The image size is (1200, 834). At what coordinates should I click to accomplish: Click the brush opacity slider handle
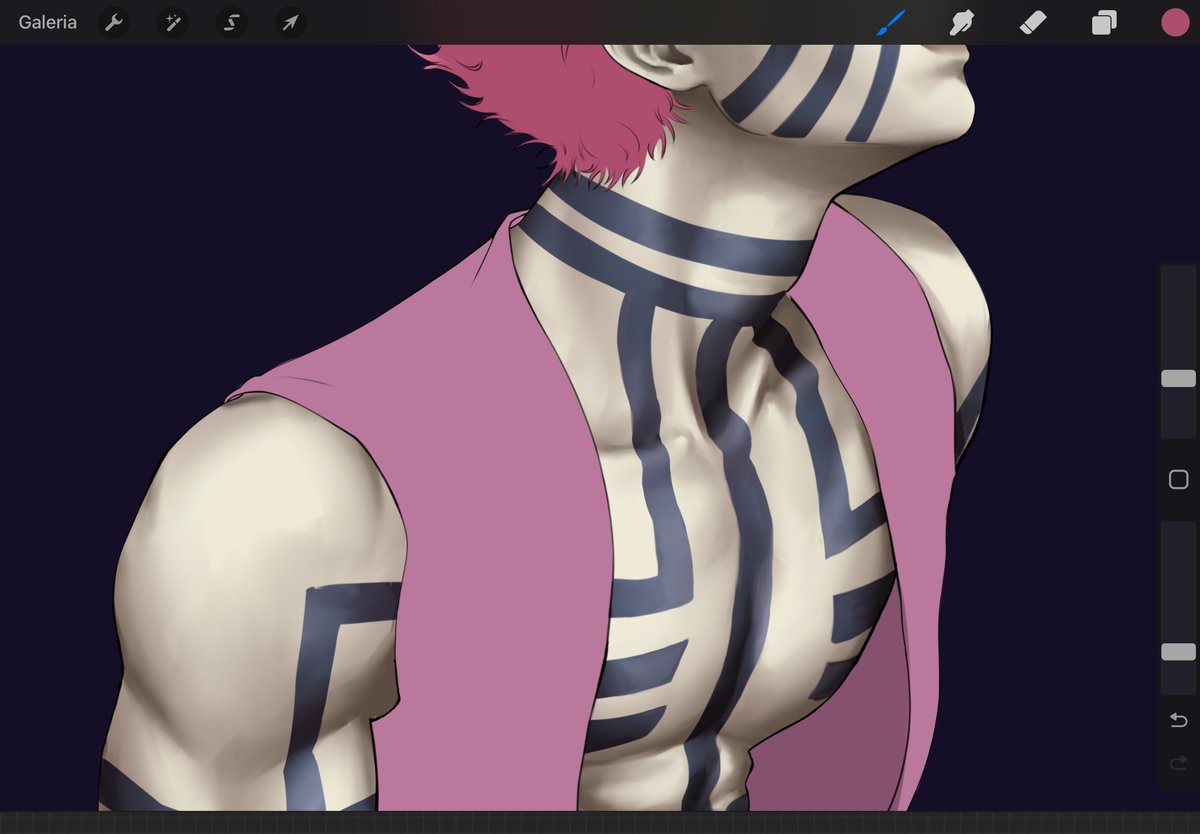[x=1178, y=652]
